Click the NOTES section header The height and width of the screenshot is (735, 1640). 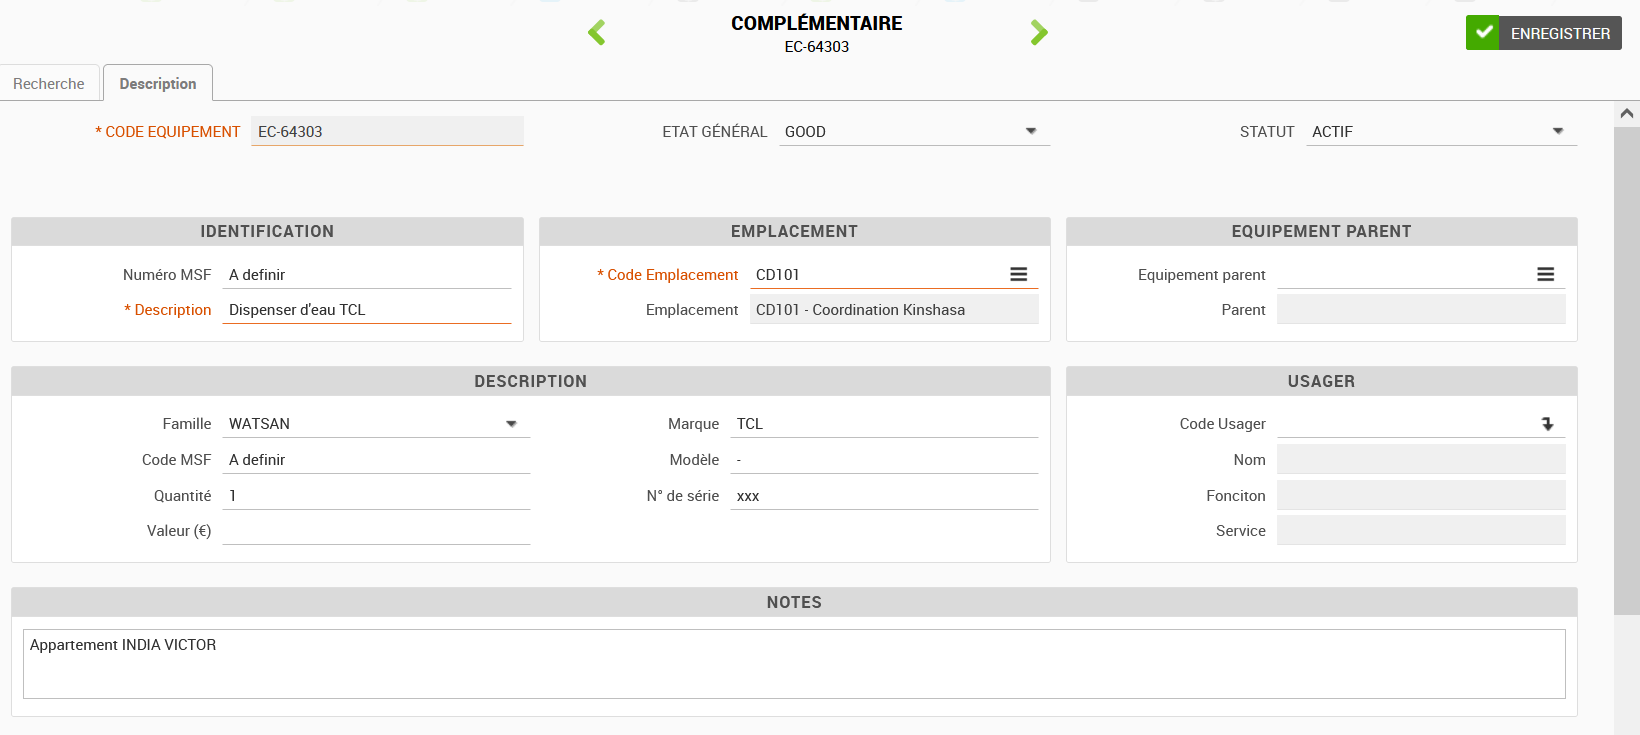click(794, 603)
